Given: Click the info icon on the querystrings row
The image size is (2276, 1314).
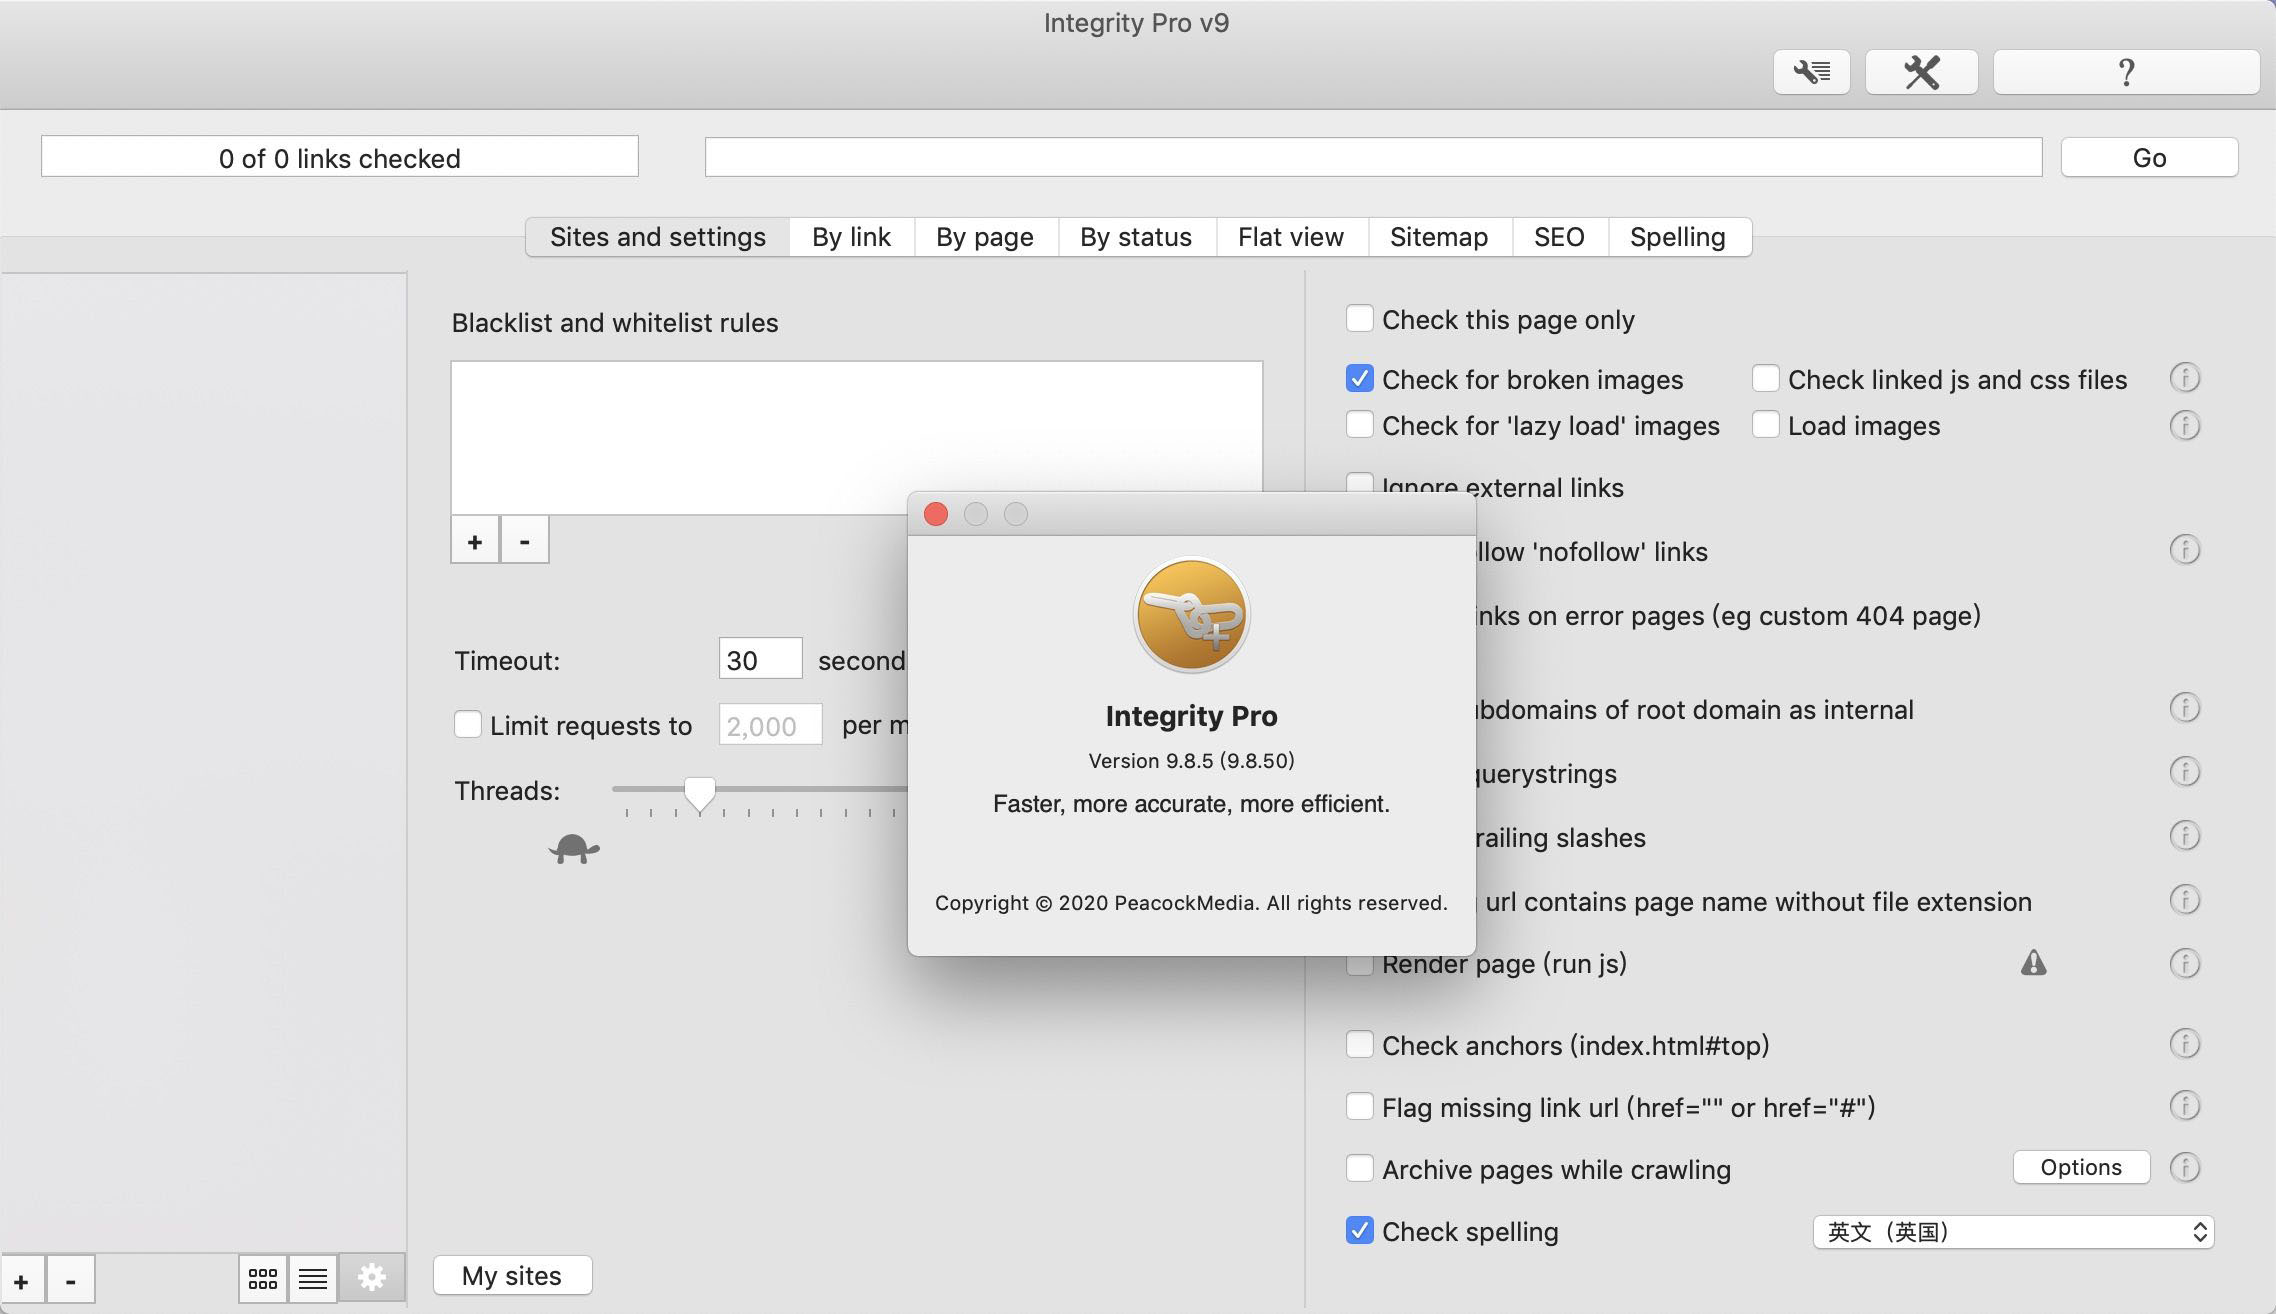Looking at the screenshot, I should 2184,772.
